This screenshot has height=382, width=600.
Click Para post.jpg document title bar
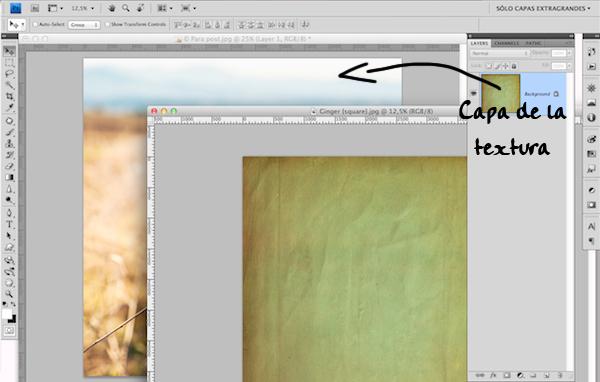(x=242, y=39)
